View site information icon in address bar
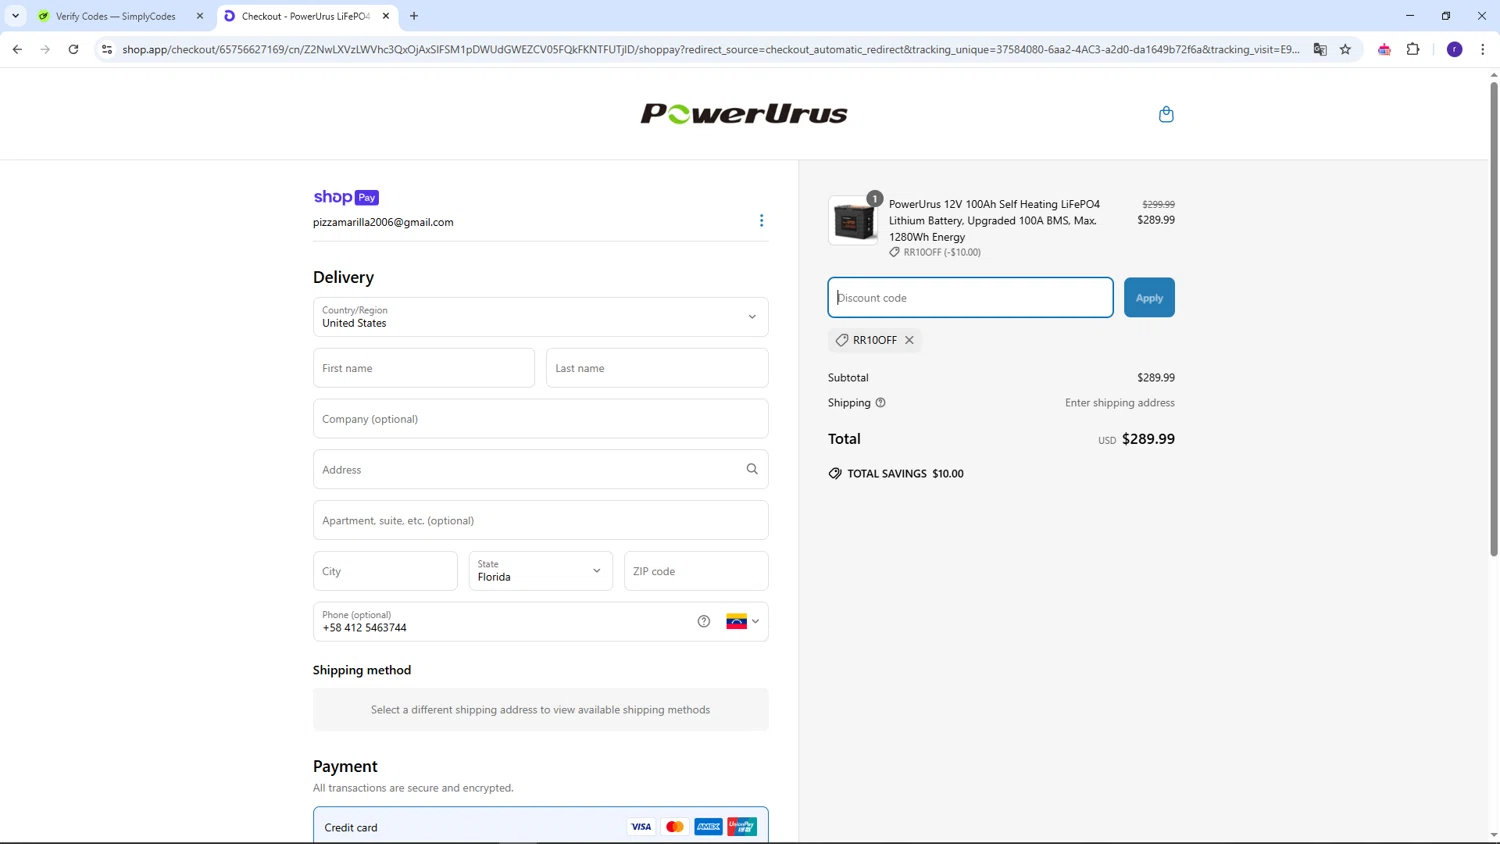The height and width of the screenshot is (844, 1500). click(x=107, y=49)
